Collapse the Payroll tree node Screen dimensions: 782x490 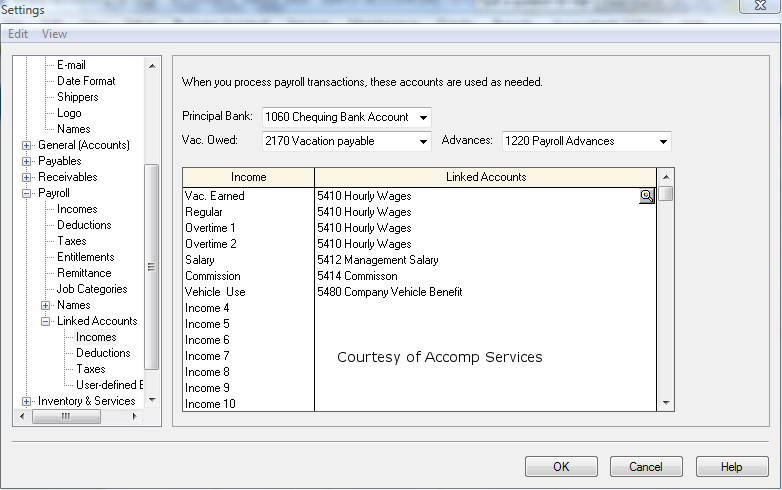click(26, 193)
